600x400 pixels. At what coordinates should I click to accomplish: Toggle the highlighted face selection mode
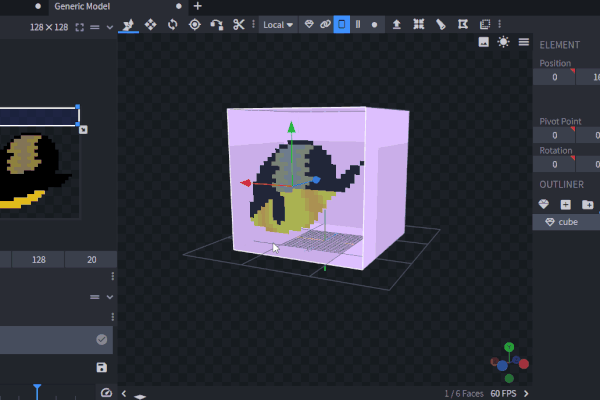[x=341, y=23]
